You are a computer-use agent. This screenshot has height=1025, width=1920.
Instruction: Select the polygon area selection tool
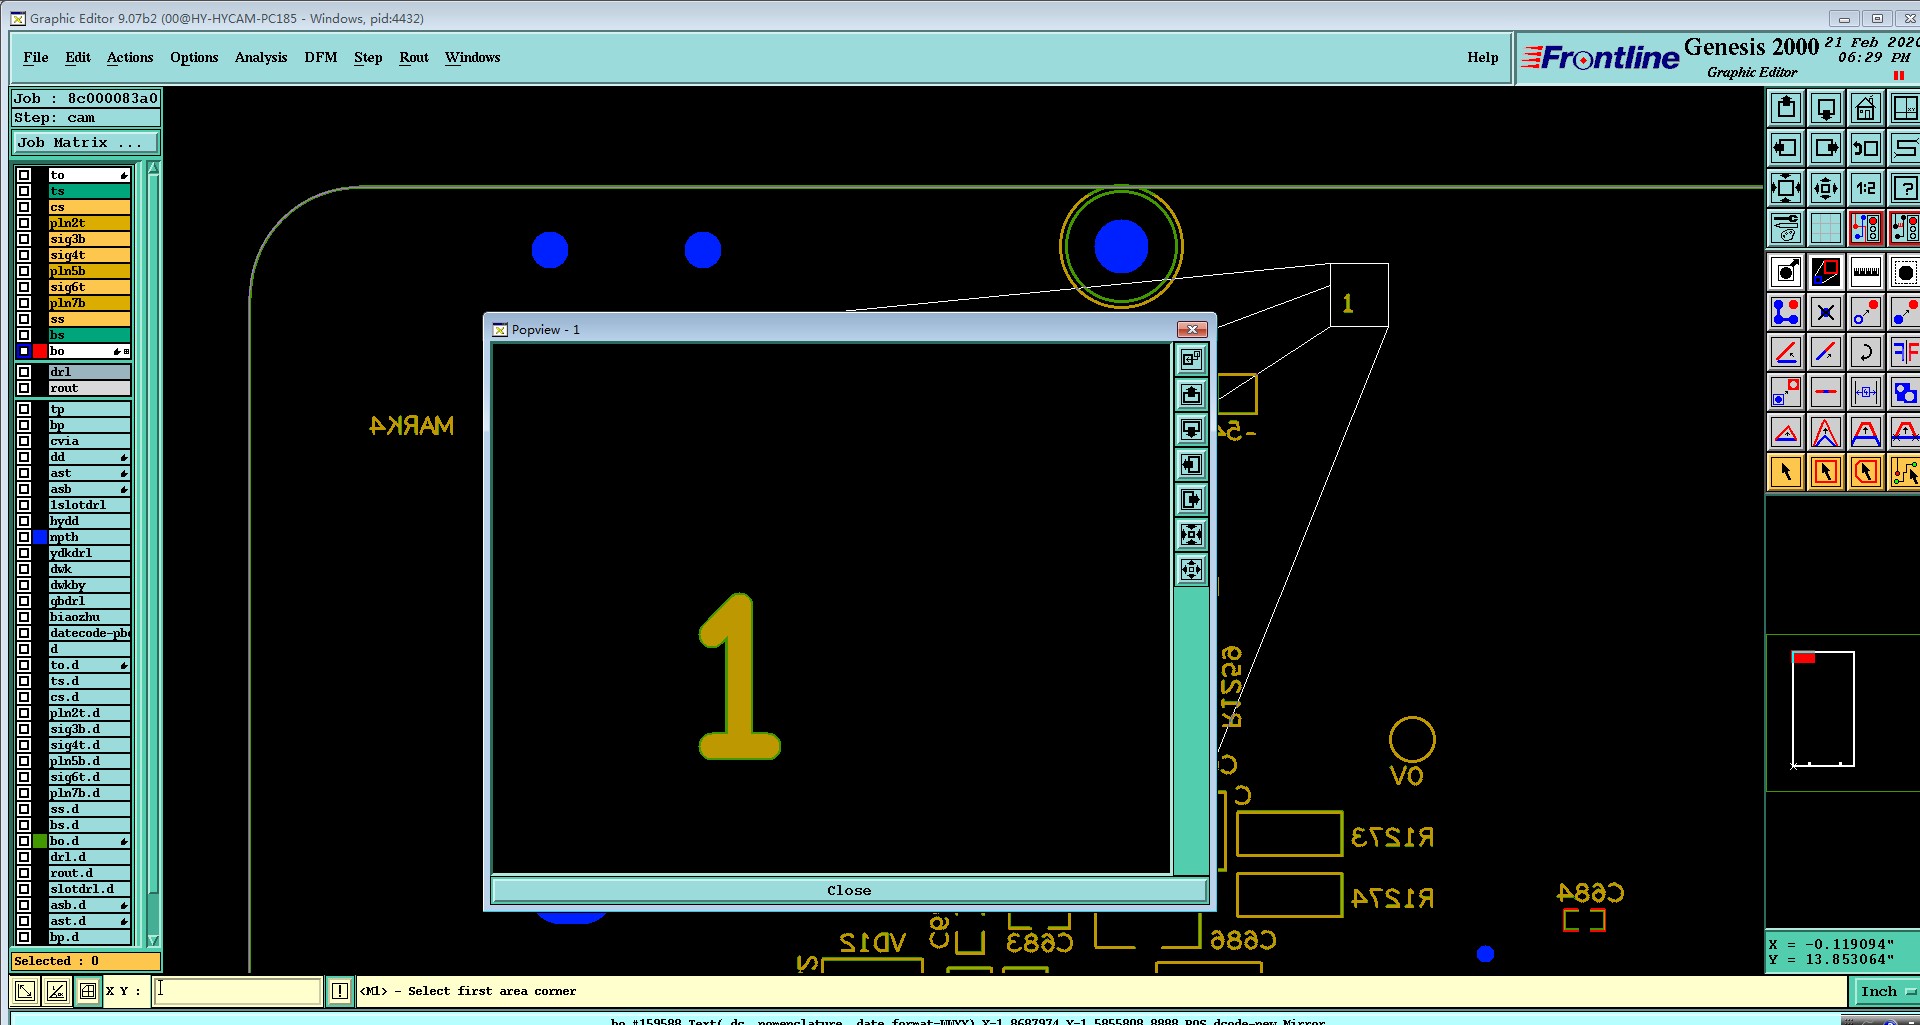pyautogui.click(x=1866, y=472)
